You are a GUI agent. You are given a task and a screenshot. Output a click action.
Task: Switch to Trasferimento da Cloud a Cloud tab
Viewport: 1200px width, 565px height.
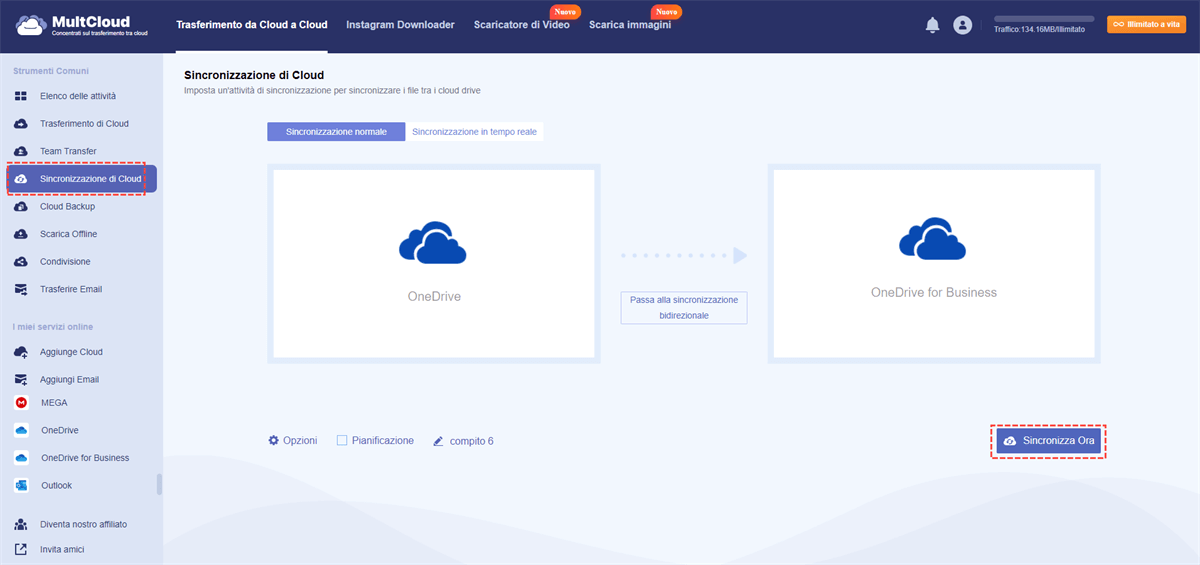point(252,24)
